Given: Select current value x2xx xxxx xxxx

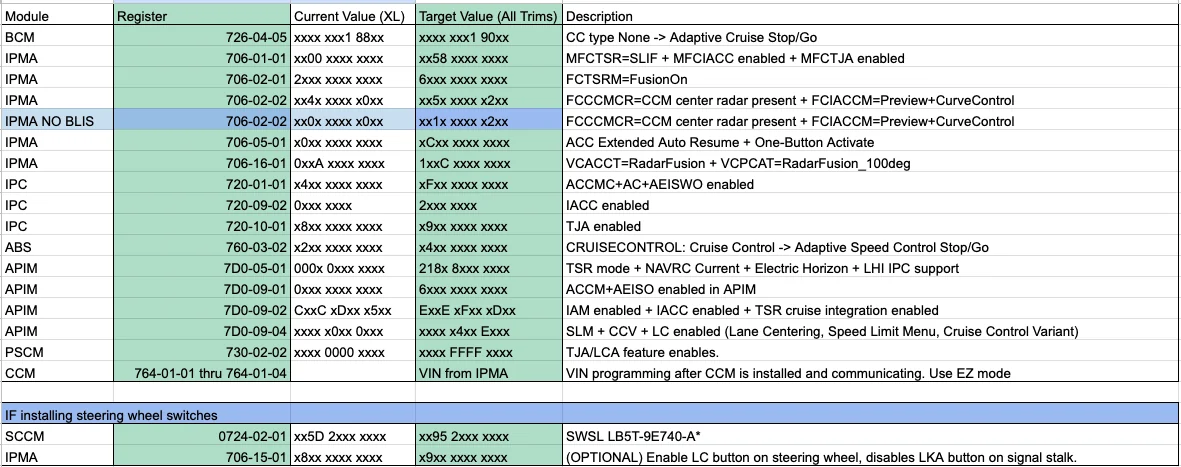Looking at the screenshot, I should 352,248.
